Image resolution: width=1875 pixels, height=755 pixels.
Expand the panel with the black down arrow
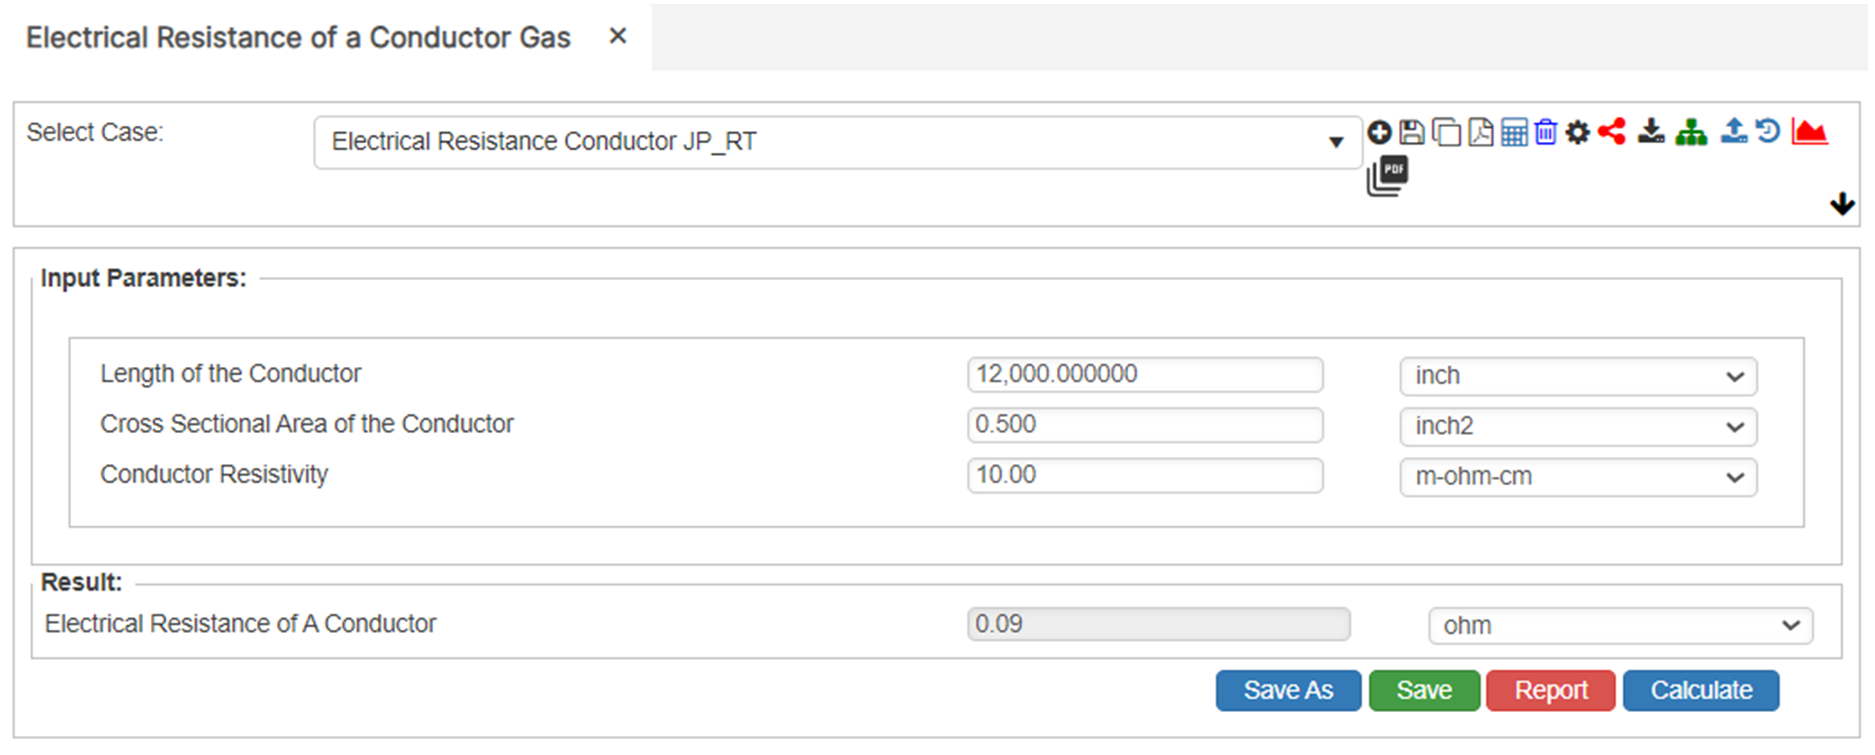[x=1842, y=205]
